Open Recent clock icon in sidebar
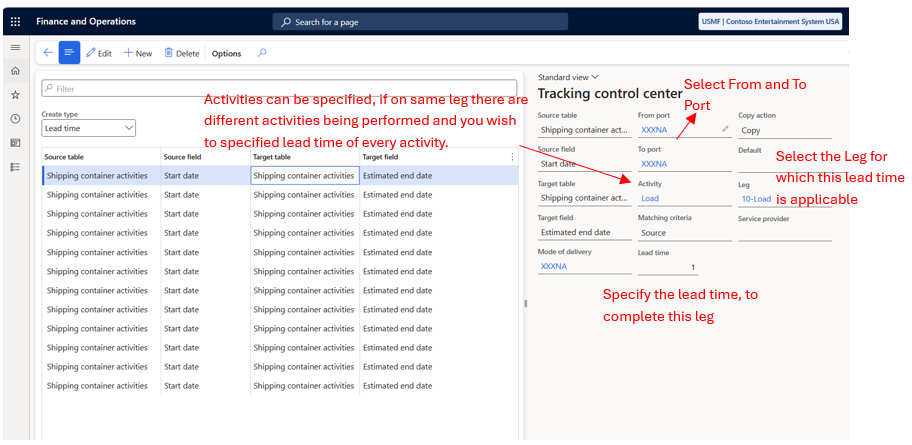Image resolution: width=912 pixels, height=445 pixels. 16,119
